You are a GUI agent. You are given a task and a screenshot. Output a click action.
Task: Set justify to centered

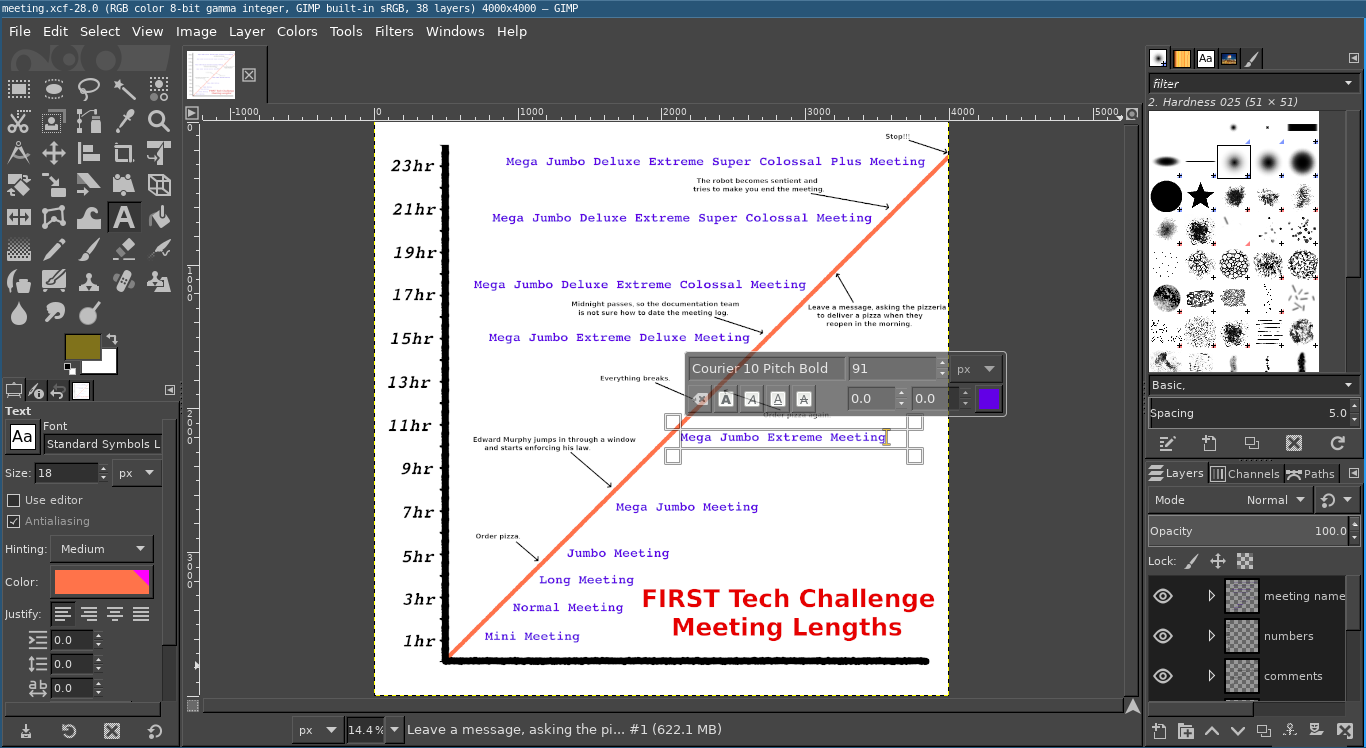pos(115,614)
